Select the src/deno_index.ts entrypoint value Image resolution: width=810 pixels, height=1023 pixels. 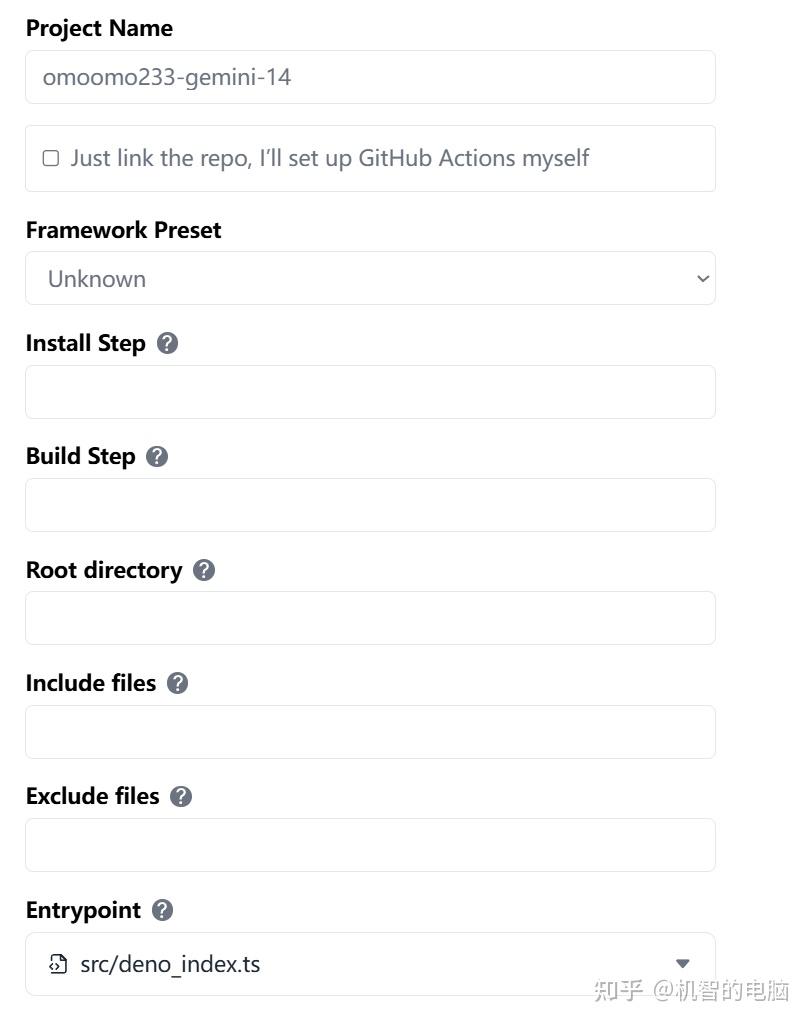[170, 964]
